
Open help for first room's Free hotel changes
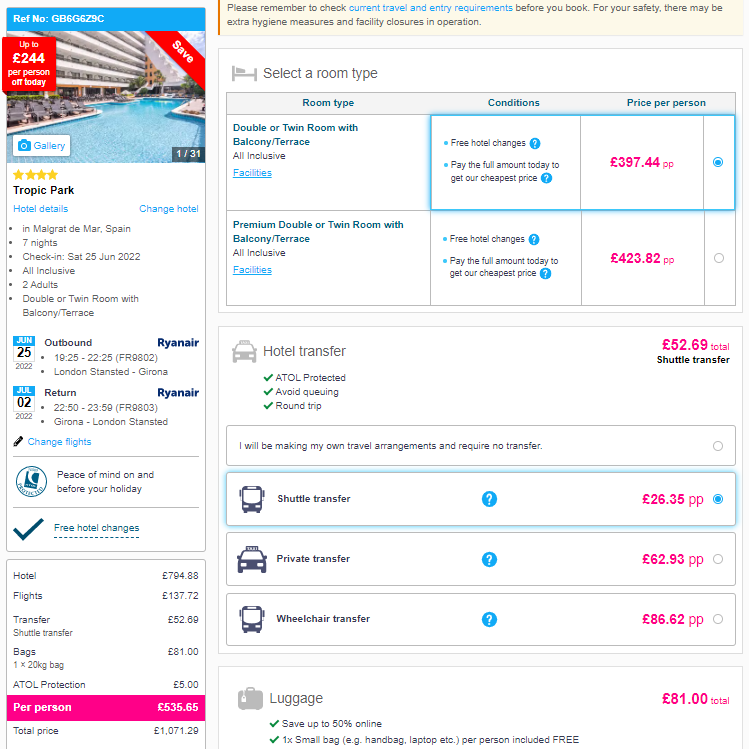pos(535,143)
